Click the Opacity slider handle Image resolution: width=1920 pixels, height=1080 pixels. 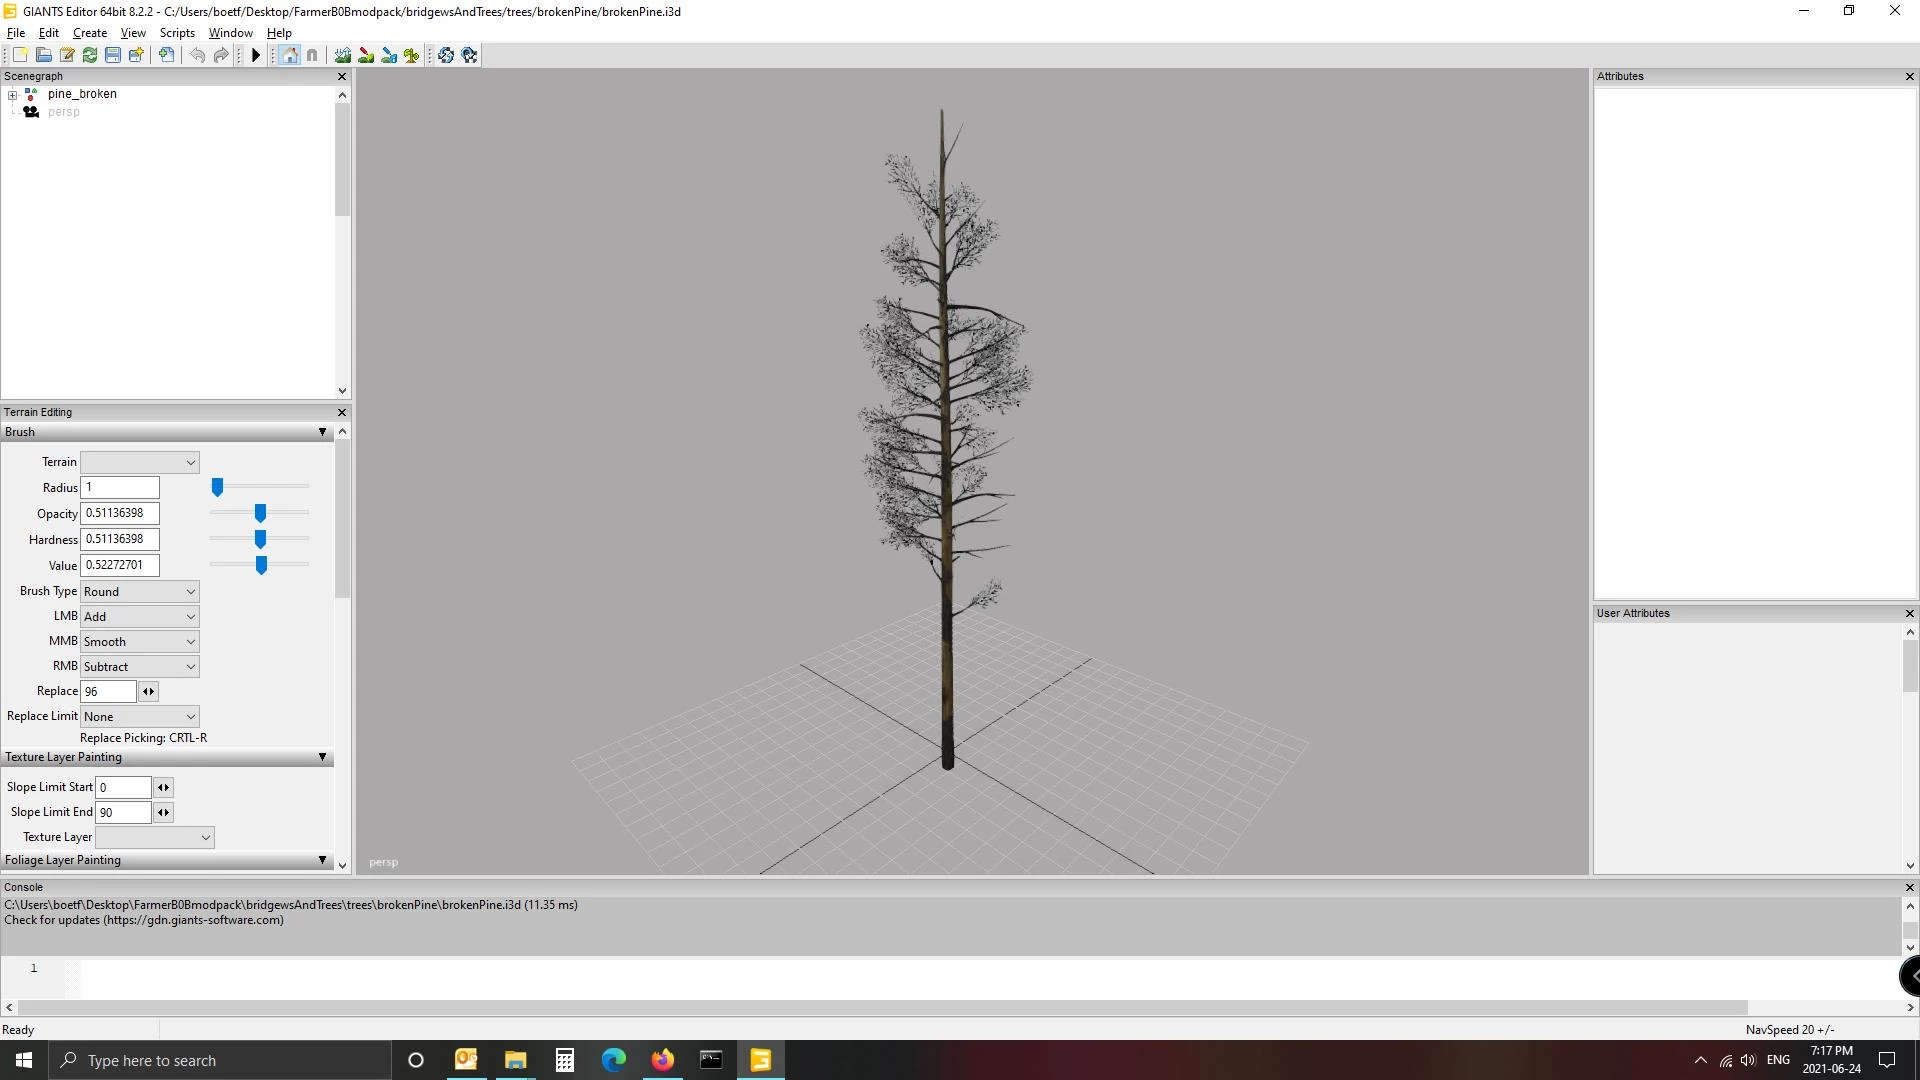(260, 513)
